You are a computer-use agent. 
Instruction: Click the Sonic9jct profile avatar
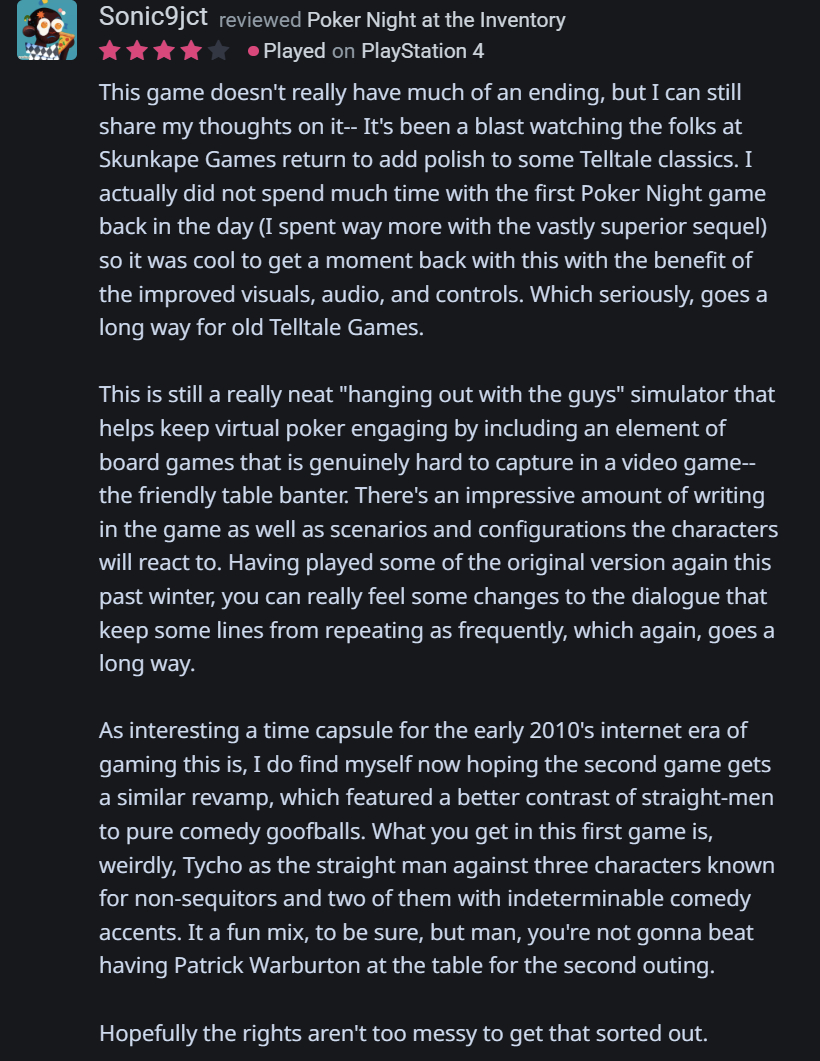point(47,30)
